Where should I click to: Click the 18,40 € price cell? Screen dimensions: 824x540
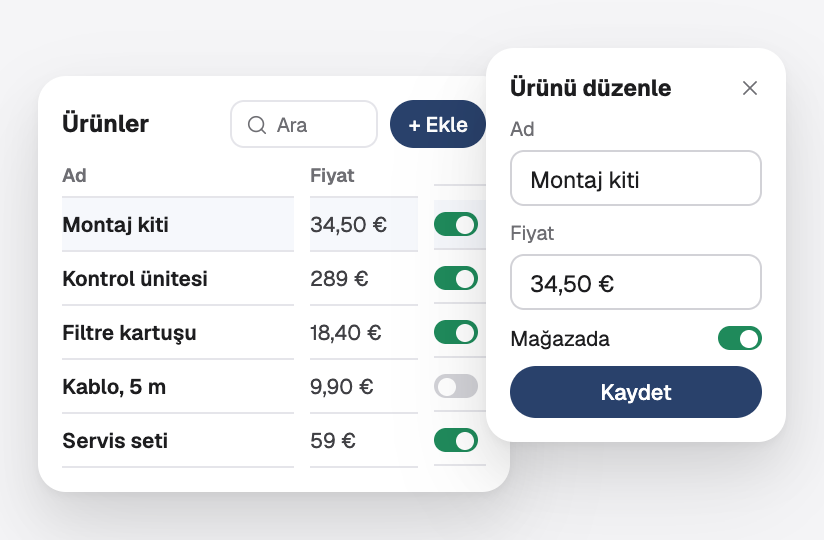pyautogui.click(x=345, y=333)
